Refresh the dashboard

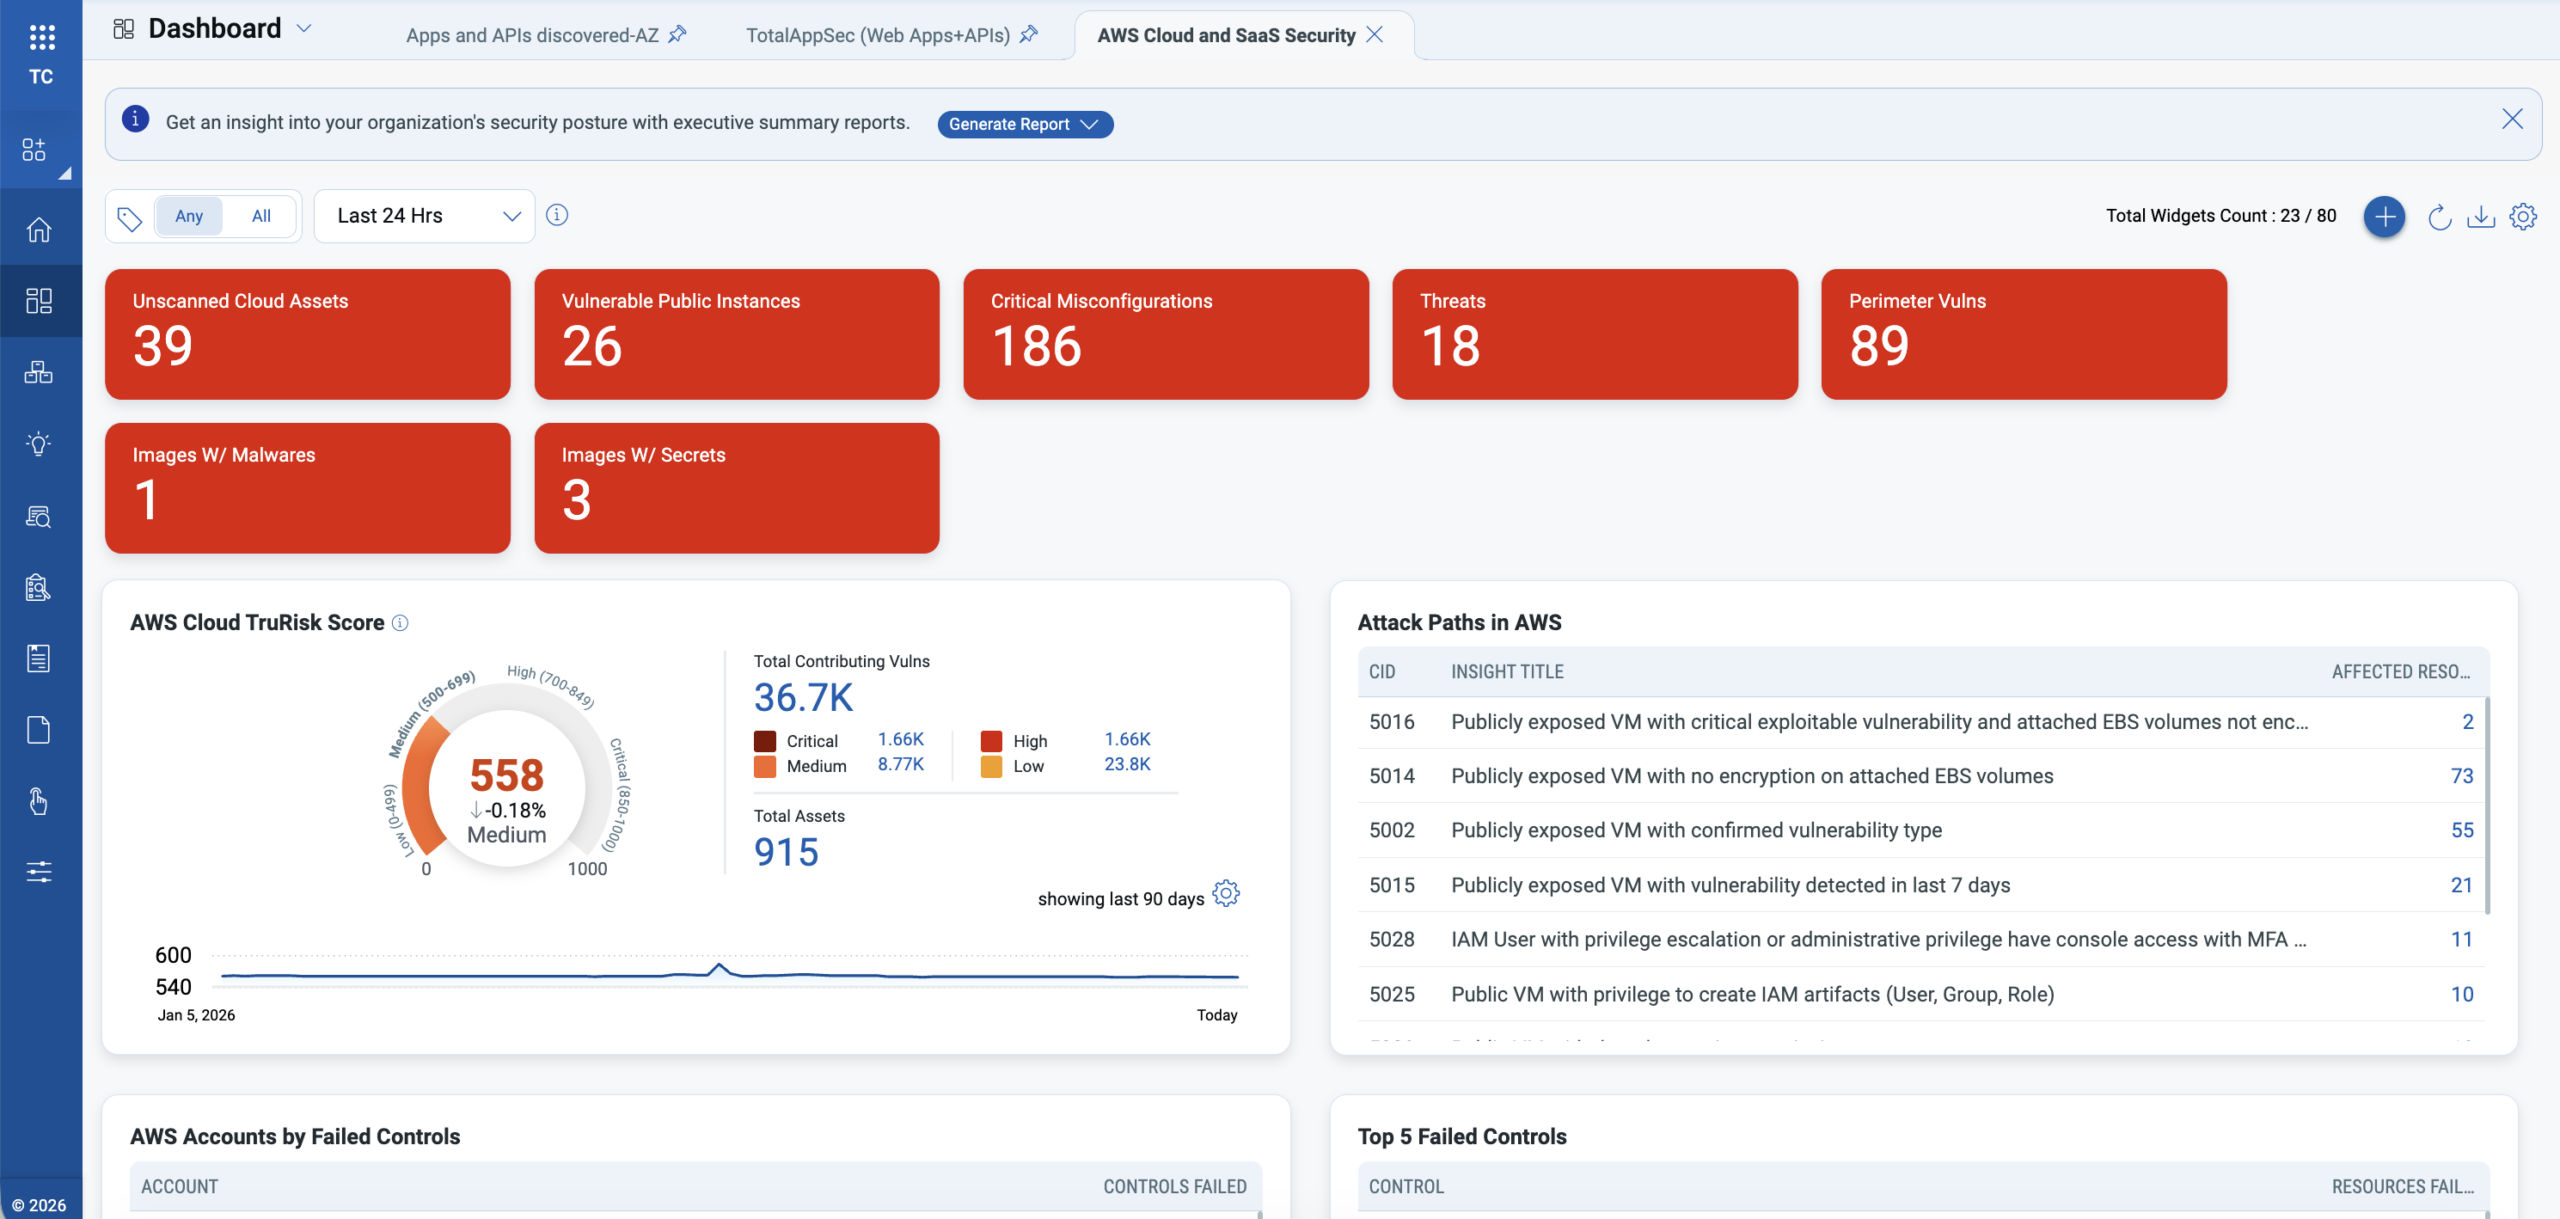pos(2440,216)
